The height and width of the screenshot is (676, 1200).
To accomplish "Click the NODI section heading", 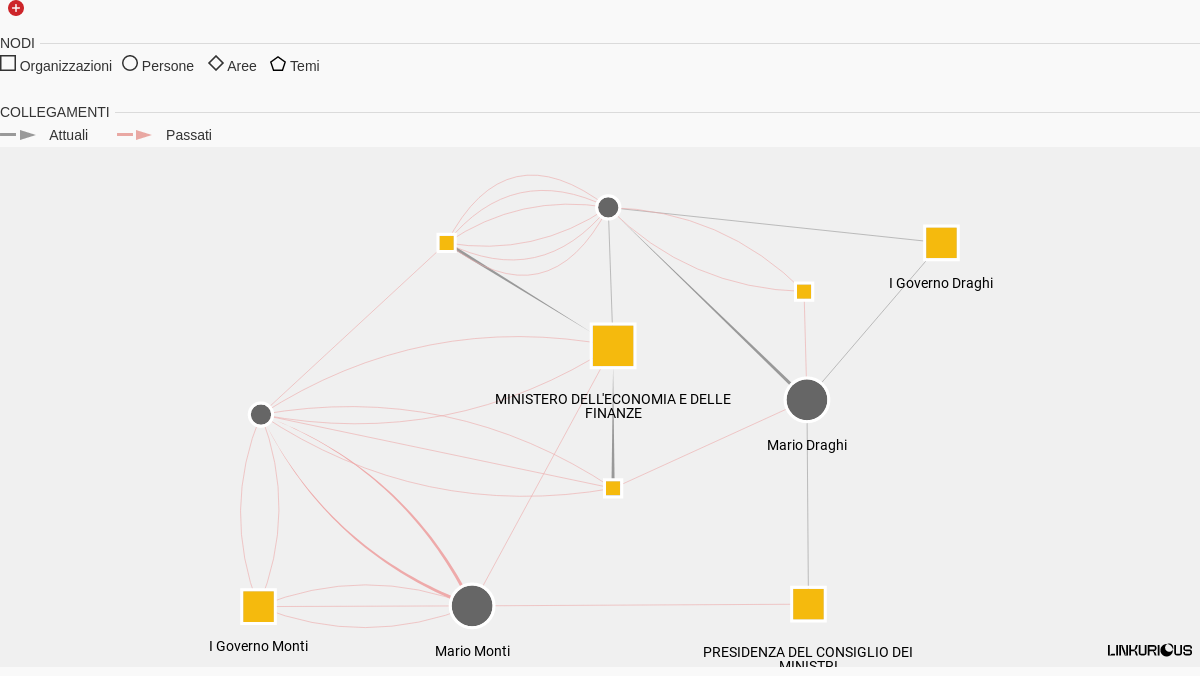I will (17, 43).
